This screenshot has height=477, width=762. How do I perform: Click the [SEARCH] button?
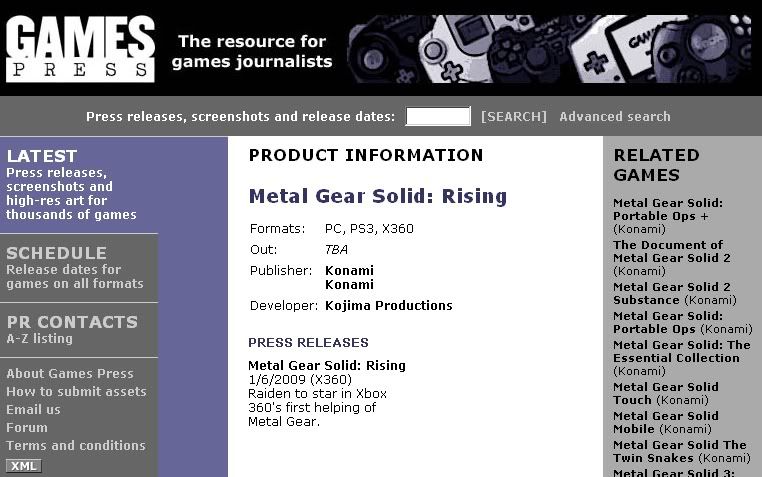click(514, 117)
